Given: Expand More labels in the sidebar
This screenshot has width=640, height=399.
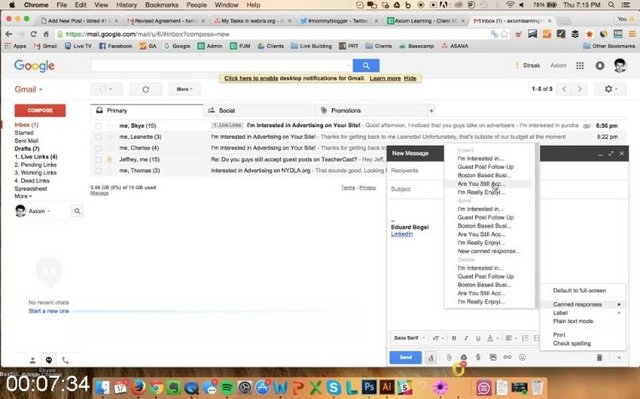Looking at the screenshot, I should click(23, 196).
